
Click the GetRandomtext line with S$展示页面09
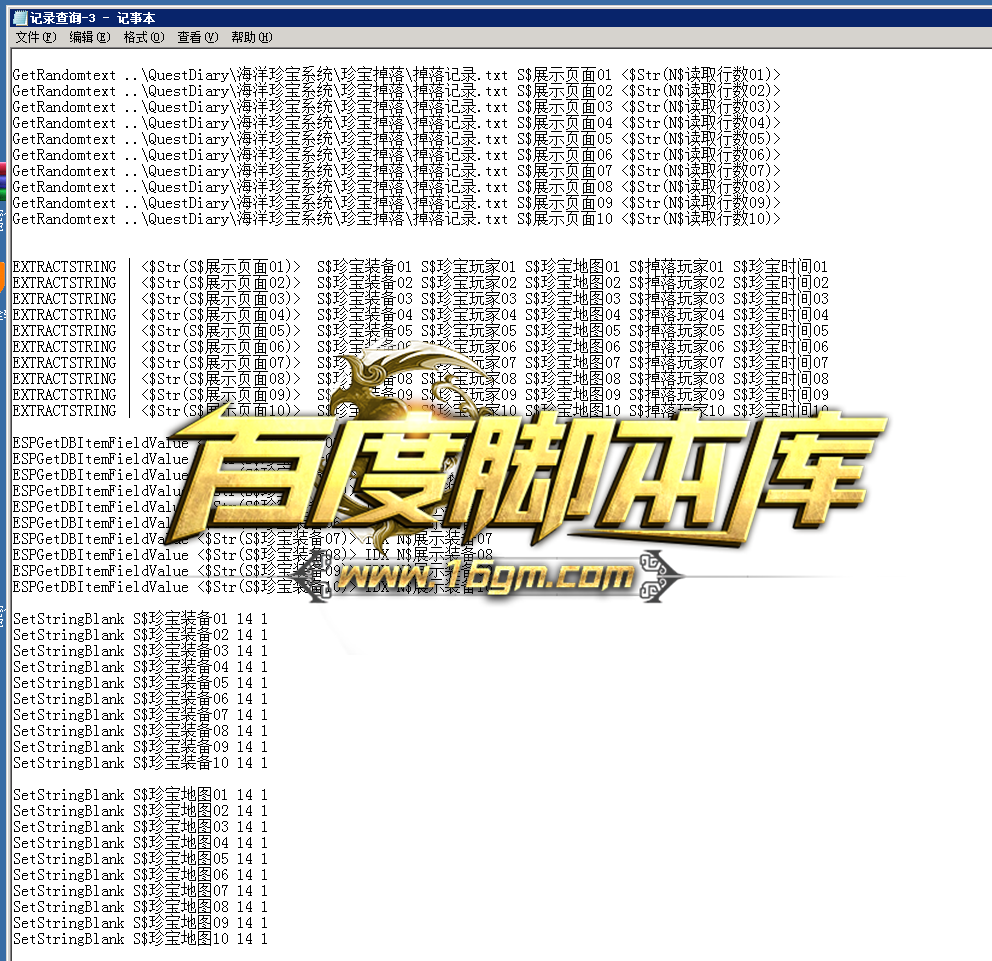(x=397, y=203)
